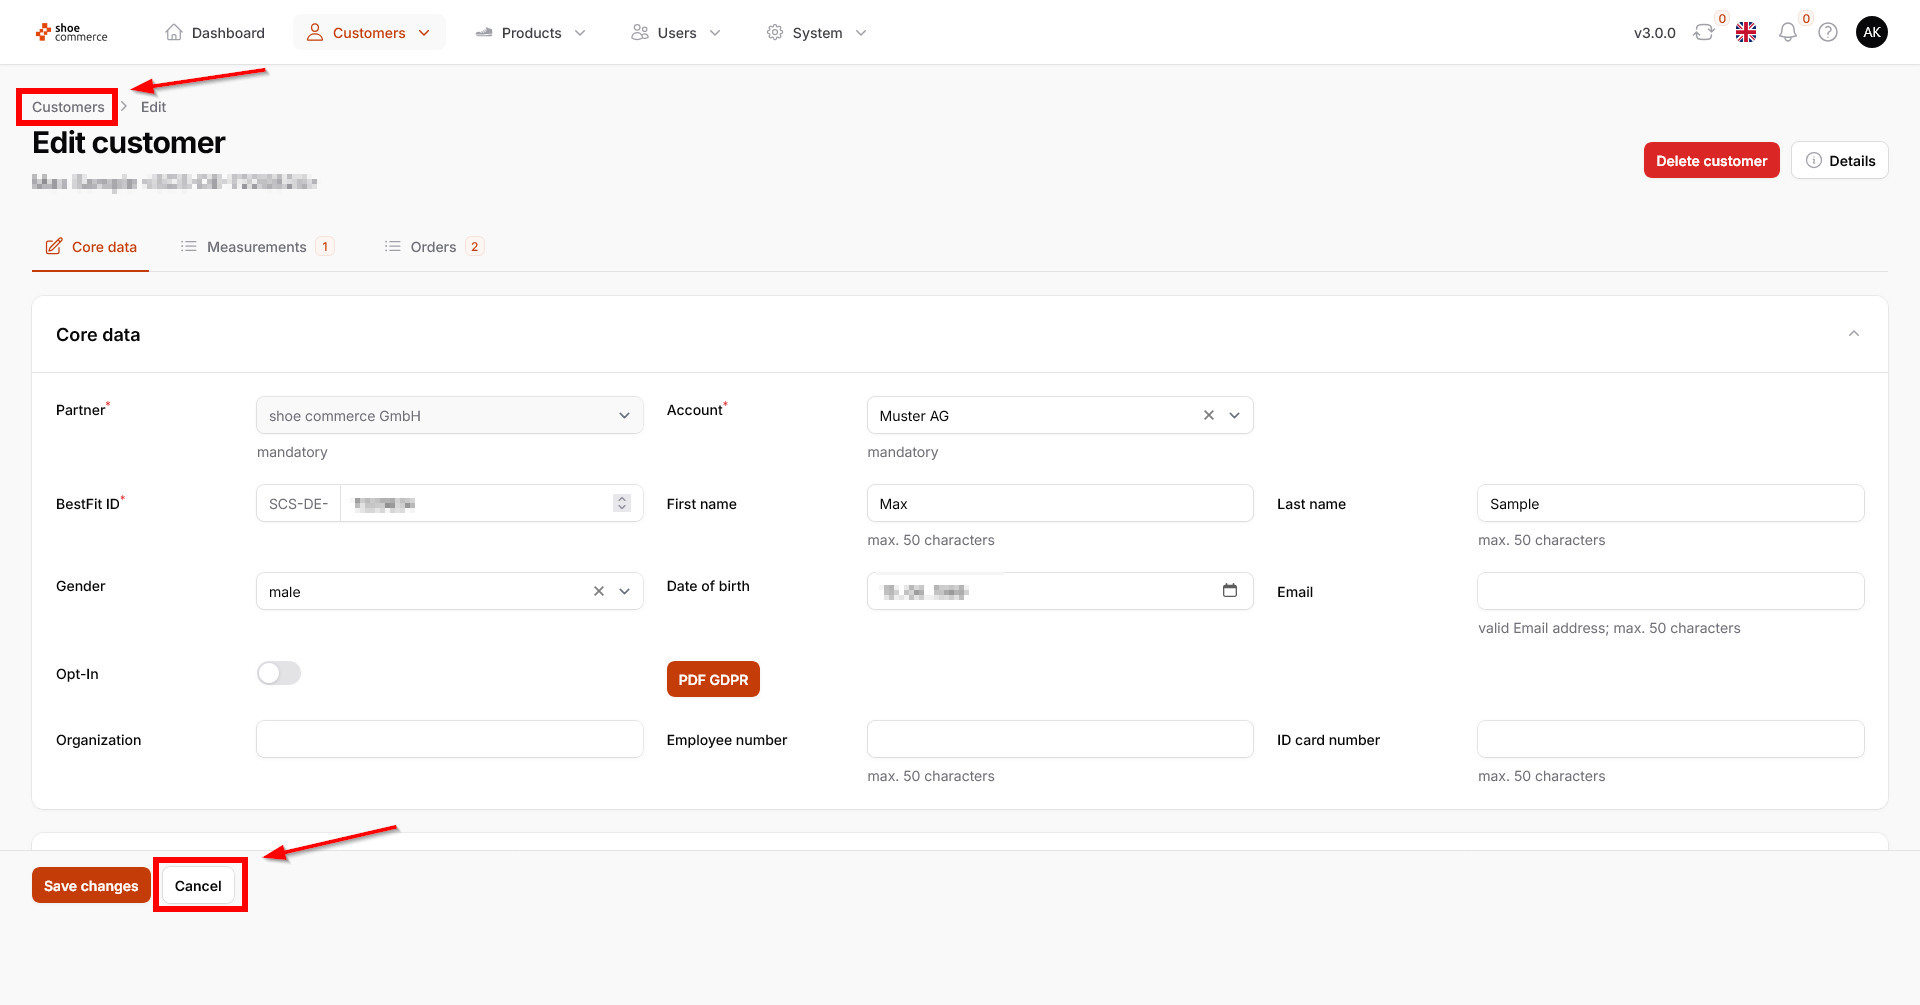1920x1005 pixels.
Task: Download the PDF GDPR document
Action: pos(713,680)
